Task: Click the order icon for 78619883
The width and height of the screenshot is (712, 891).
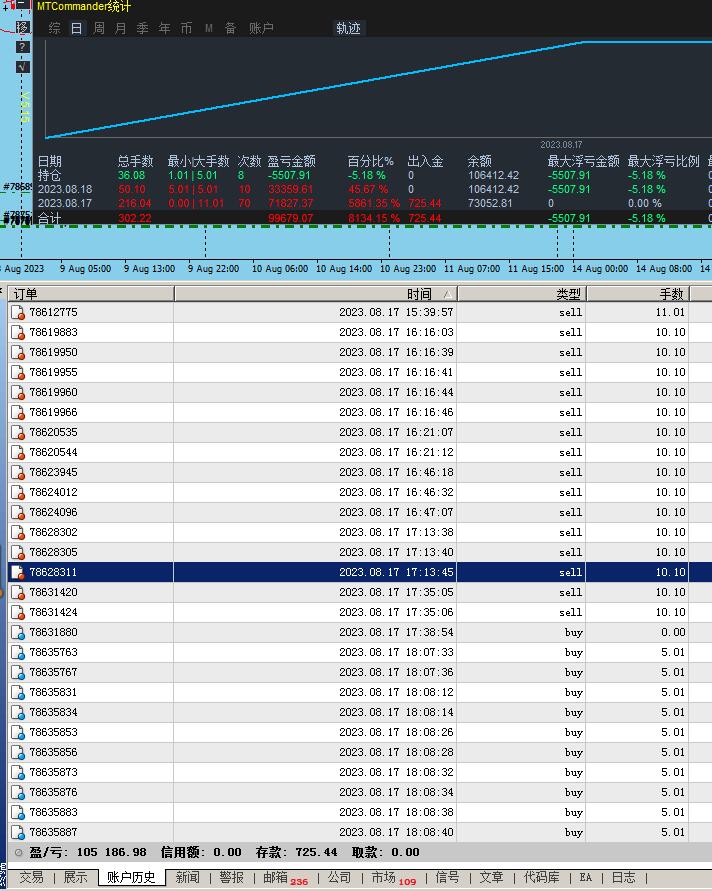Action: click(18, 332)
